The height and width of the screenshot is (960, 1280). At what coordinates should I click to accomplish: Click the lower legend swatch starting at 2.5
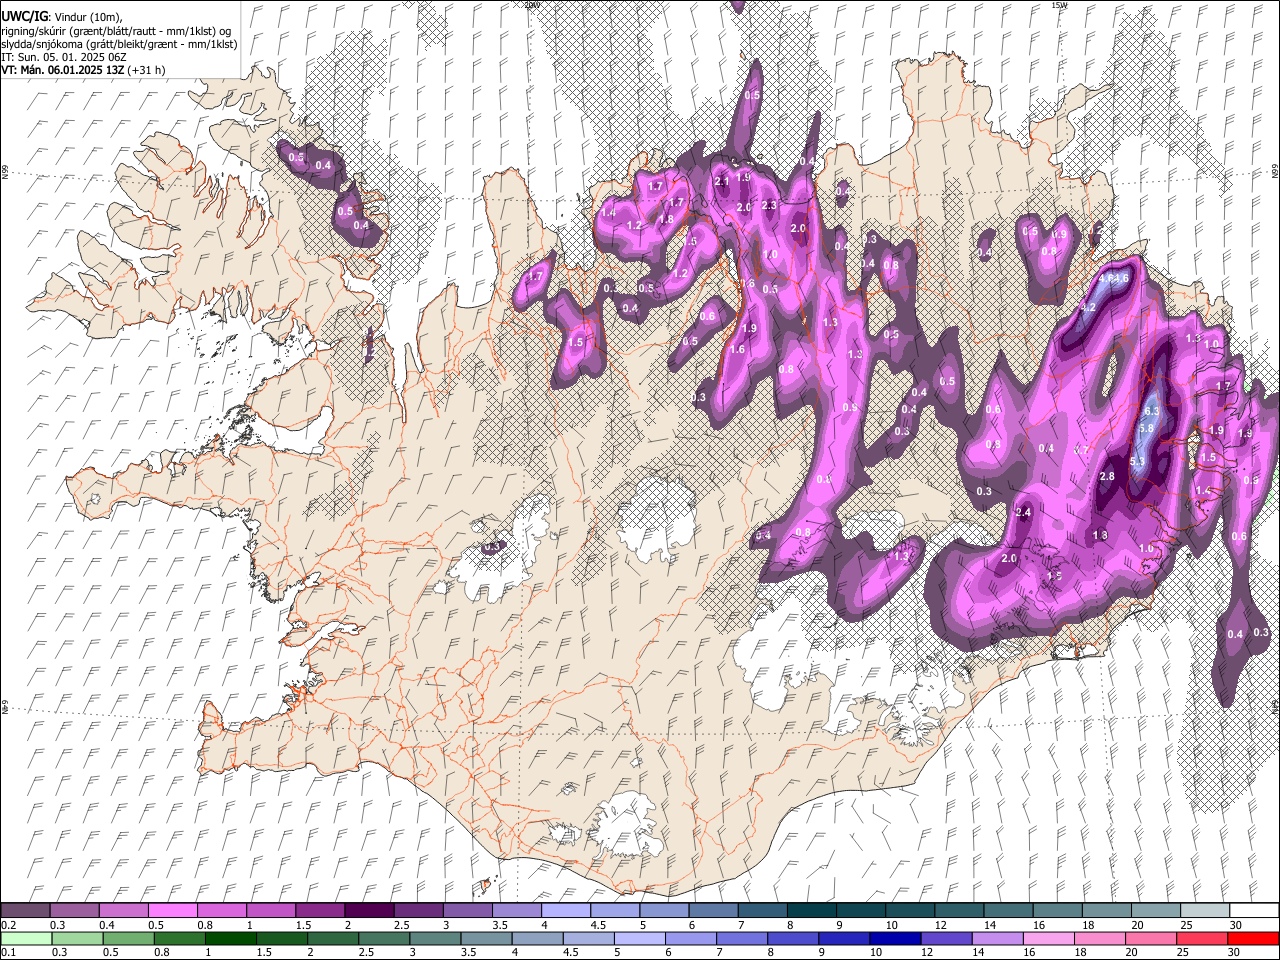coord(383,938)
